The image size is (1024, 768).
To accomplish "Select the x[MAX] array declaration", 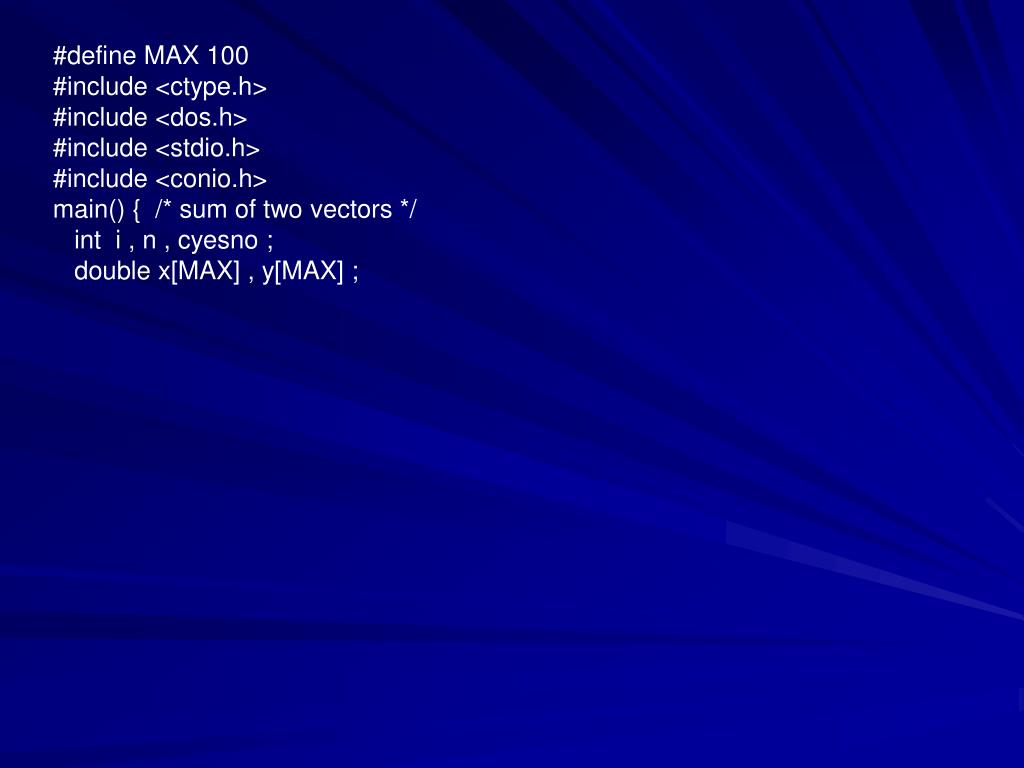I will (200, 271).
